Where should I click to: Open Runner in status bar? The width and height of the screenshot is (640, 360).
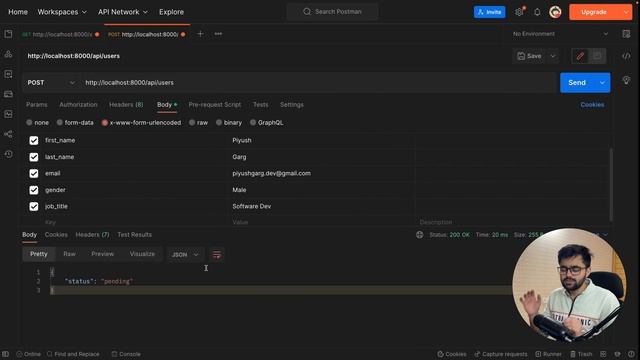(549, 354)
